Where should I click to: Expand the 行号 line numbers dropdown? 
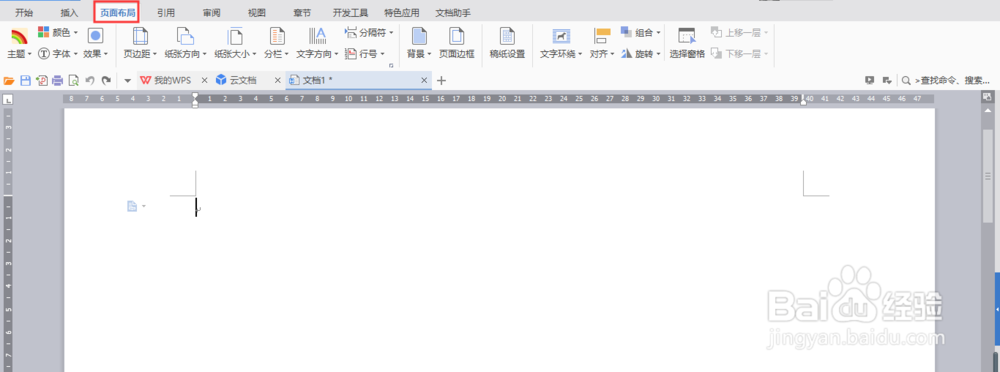tap(365, 54)
